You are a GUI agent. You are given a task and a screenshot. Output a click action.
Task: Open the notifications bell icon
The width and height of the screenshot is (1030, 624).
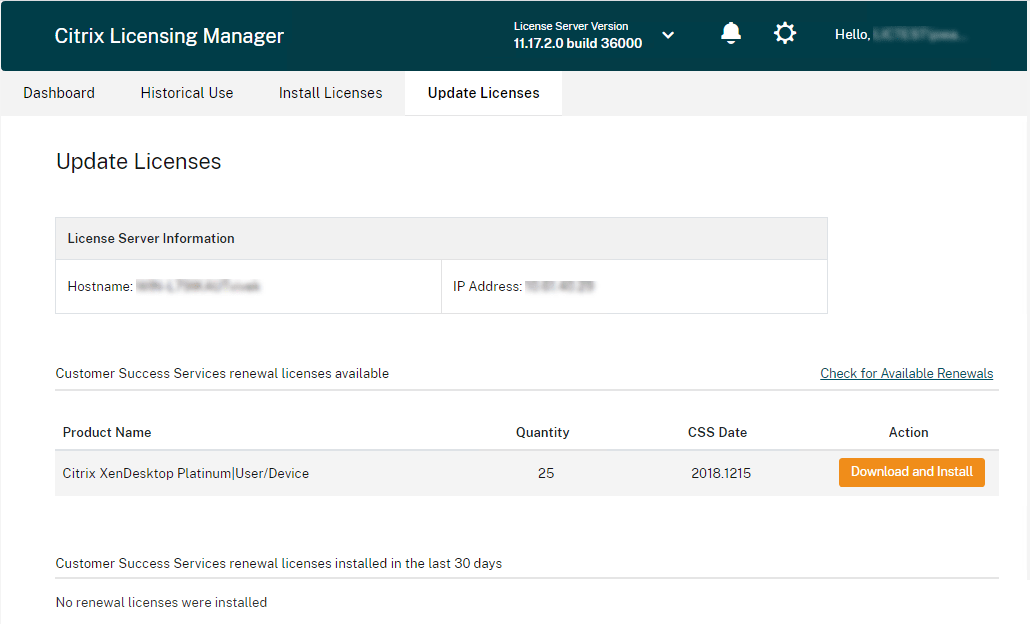point(730,33)
